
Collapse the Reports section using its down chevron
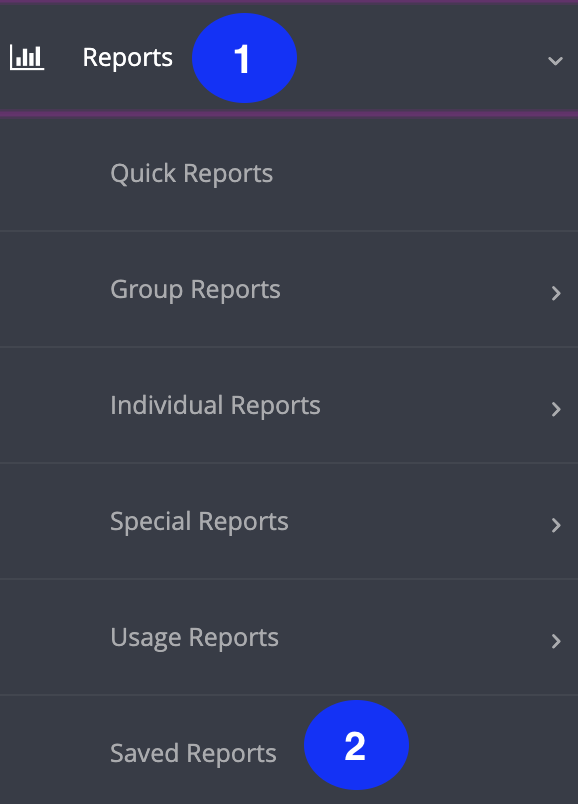555,61
